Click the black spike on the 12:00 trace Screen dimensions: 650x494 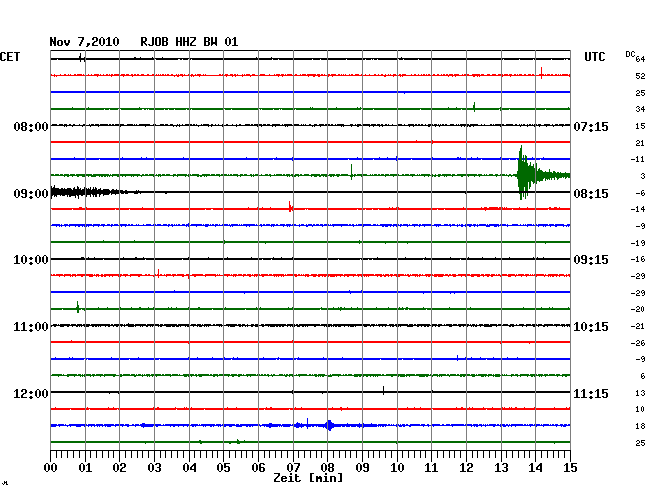(383, 390)
